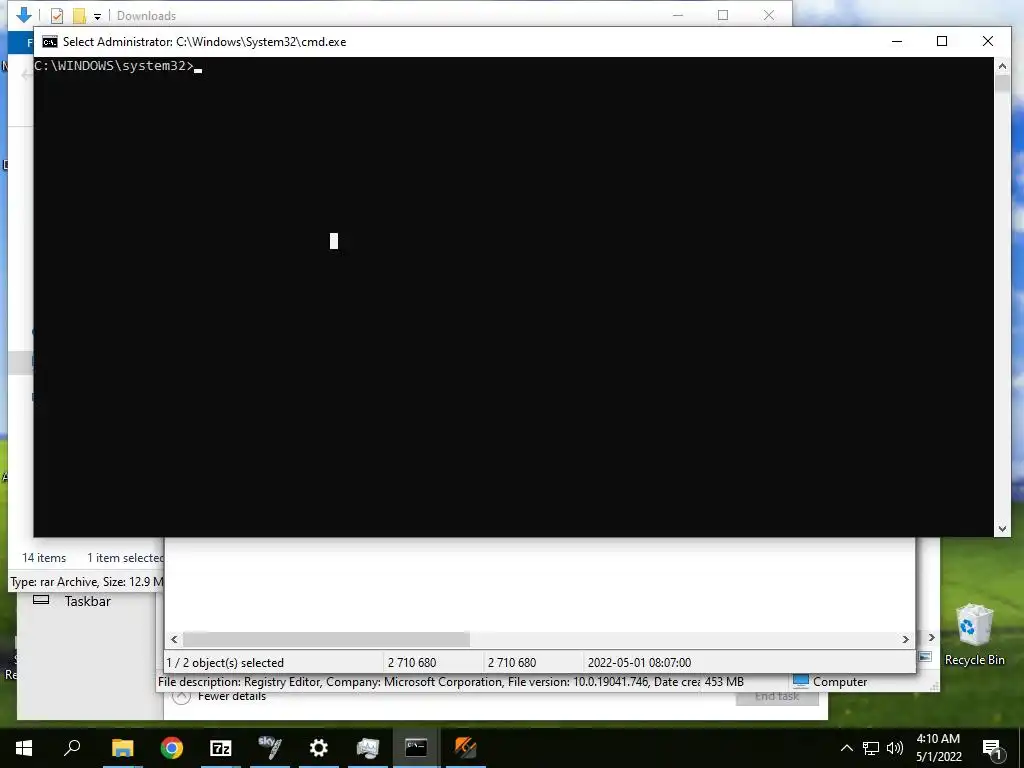Click the cmd prompt line C:\WINDOWS\system32>
Image resolution: width=1024 pixels, height=768 pixels.
click(114, 66)
